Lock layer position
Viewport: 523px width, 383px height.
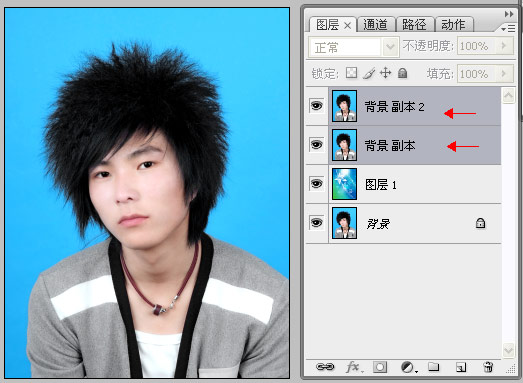point(386,73)
